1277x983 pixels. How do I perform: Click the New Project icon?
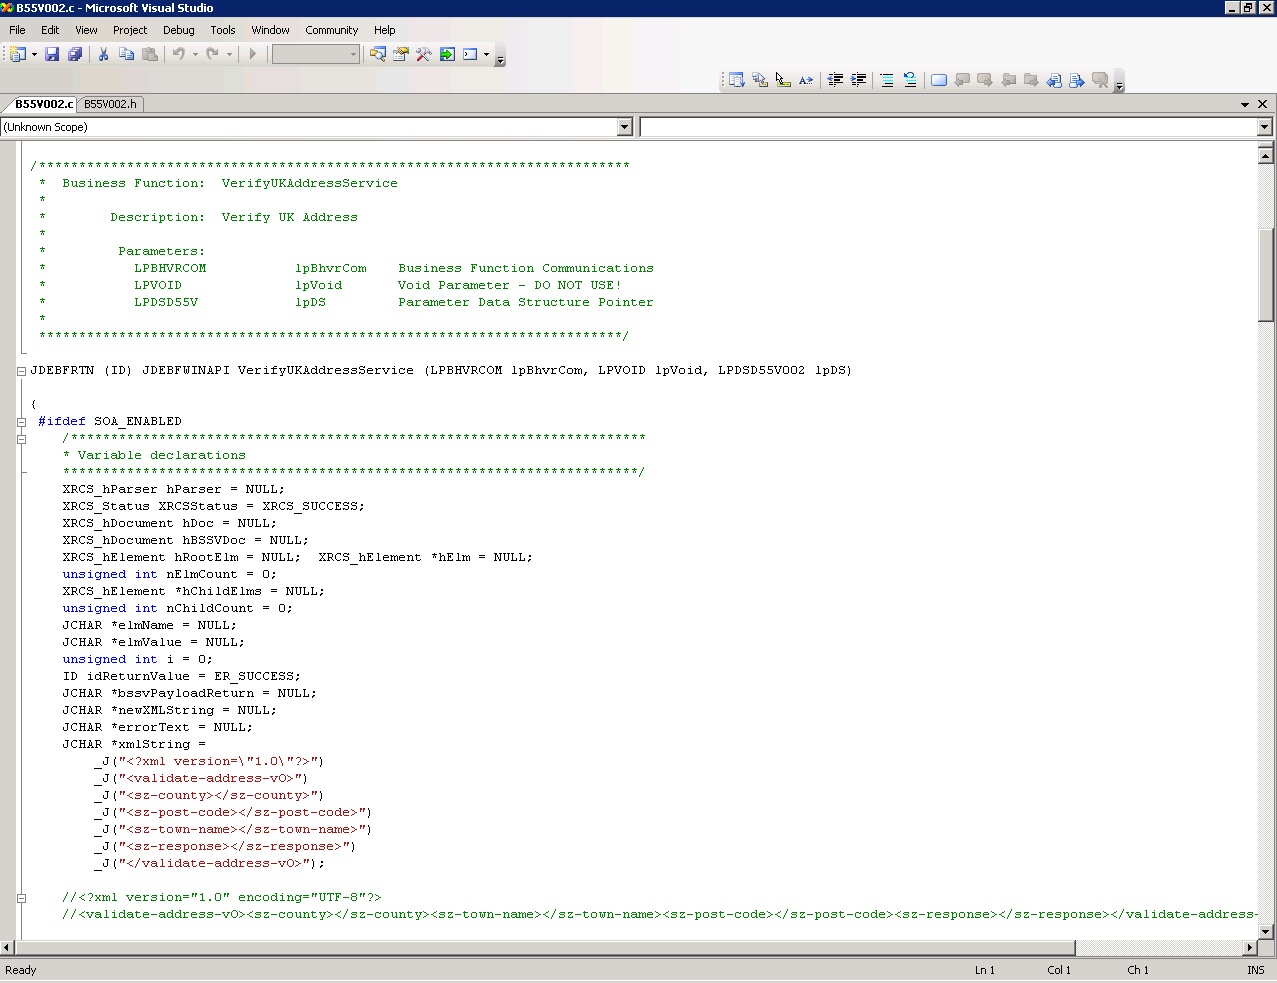point(18,54)
